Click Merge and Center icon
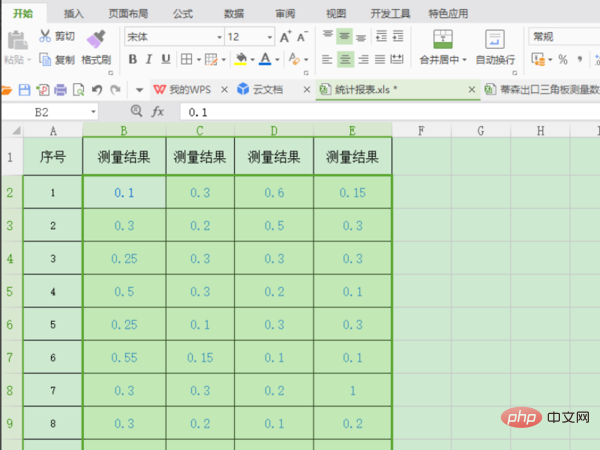 443,39
